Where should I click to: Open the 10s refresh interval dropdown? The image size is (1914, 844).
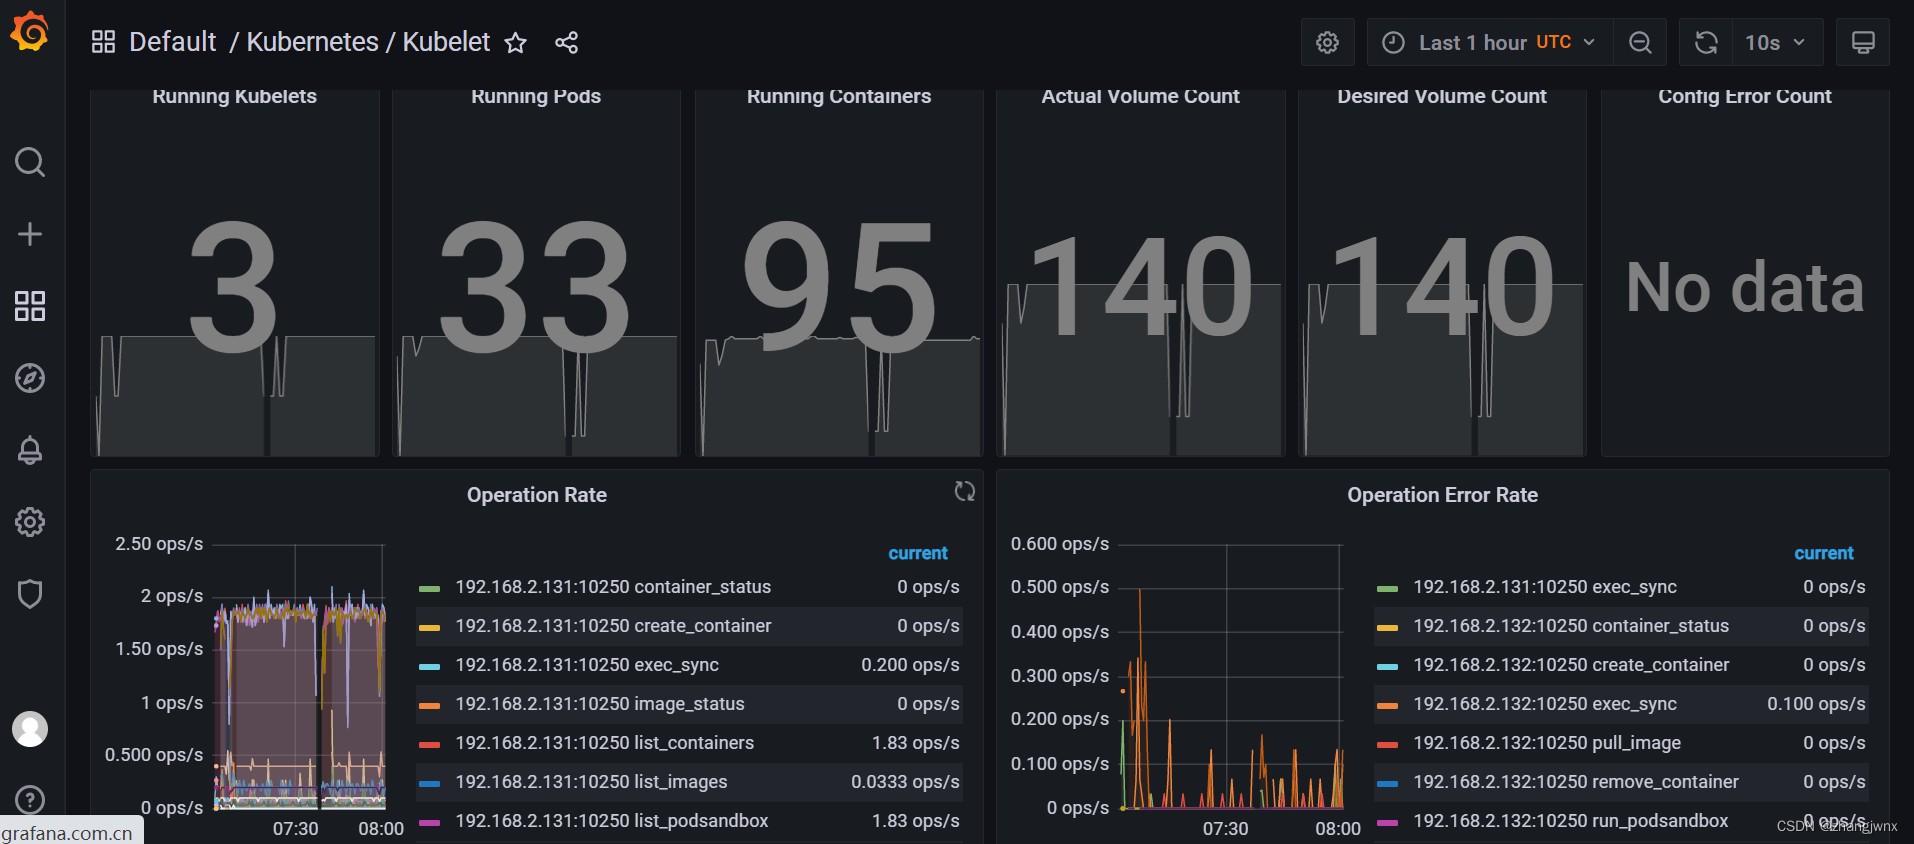(x=1776, y=42)
